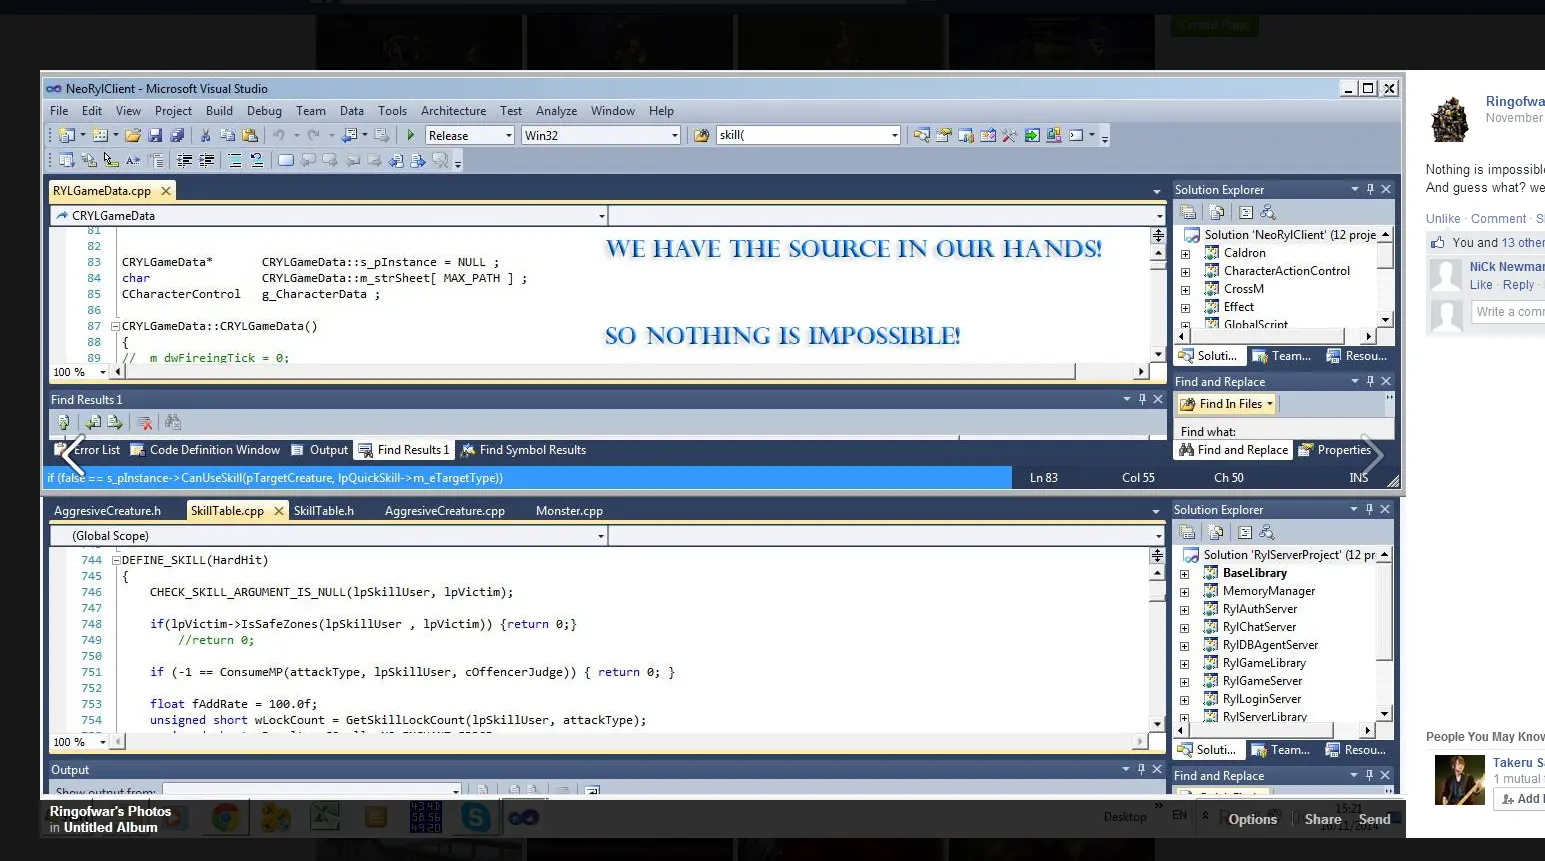Show the previous photo with left arrow

(x=72, y=455)
